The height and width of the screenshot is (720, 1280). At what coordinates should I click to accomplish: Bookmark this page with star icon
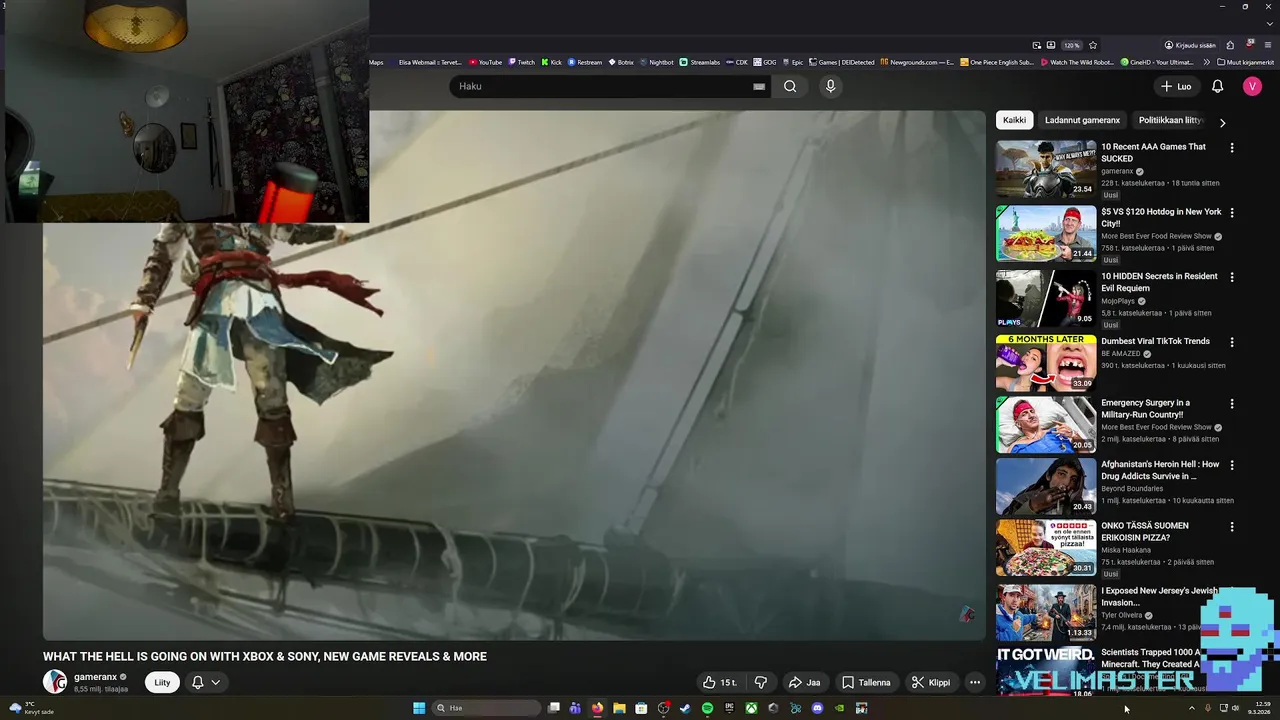pos(1093,45)
